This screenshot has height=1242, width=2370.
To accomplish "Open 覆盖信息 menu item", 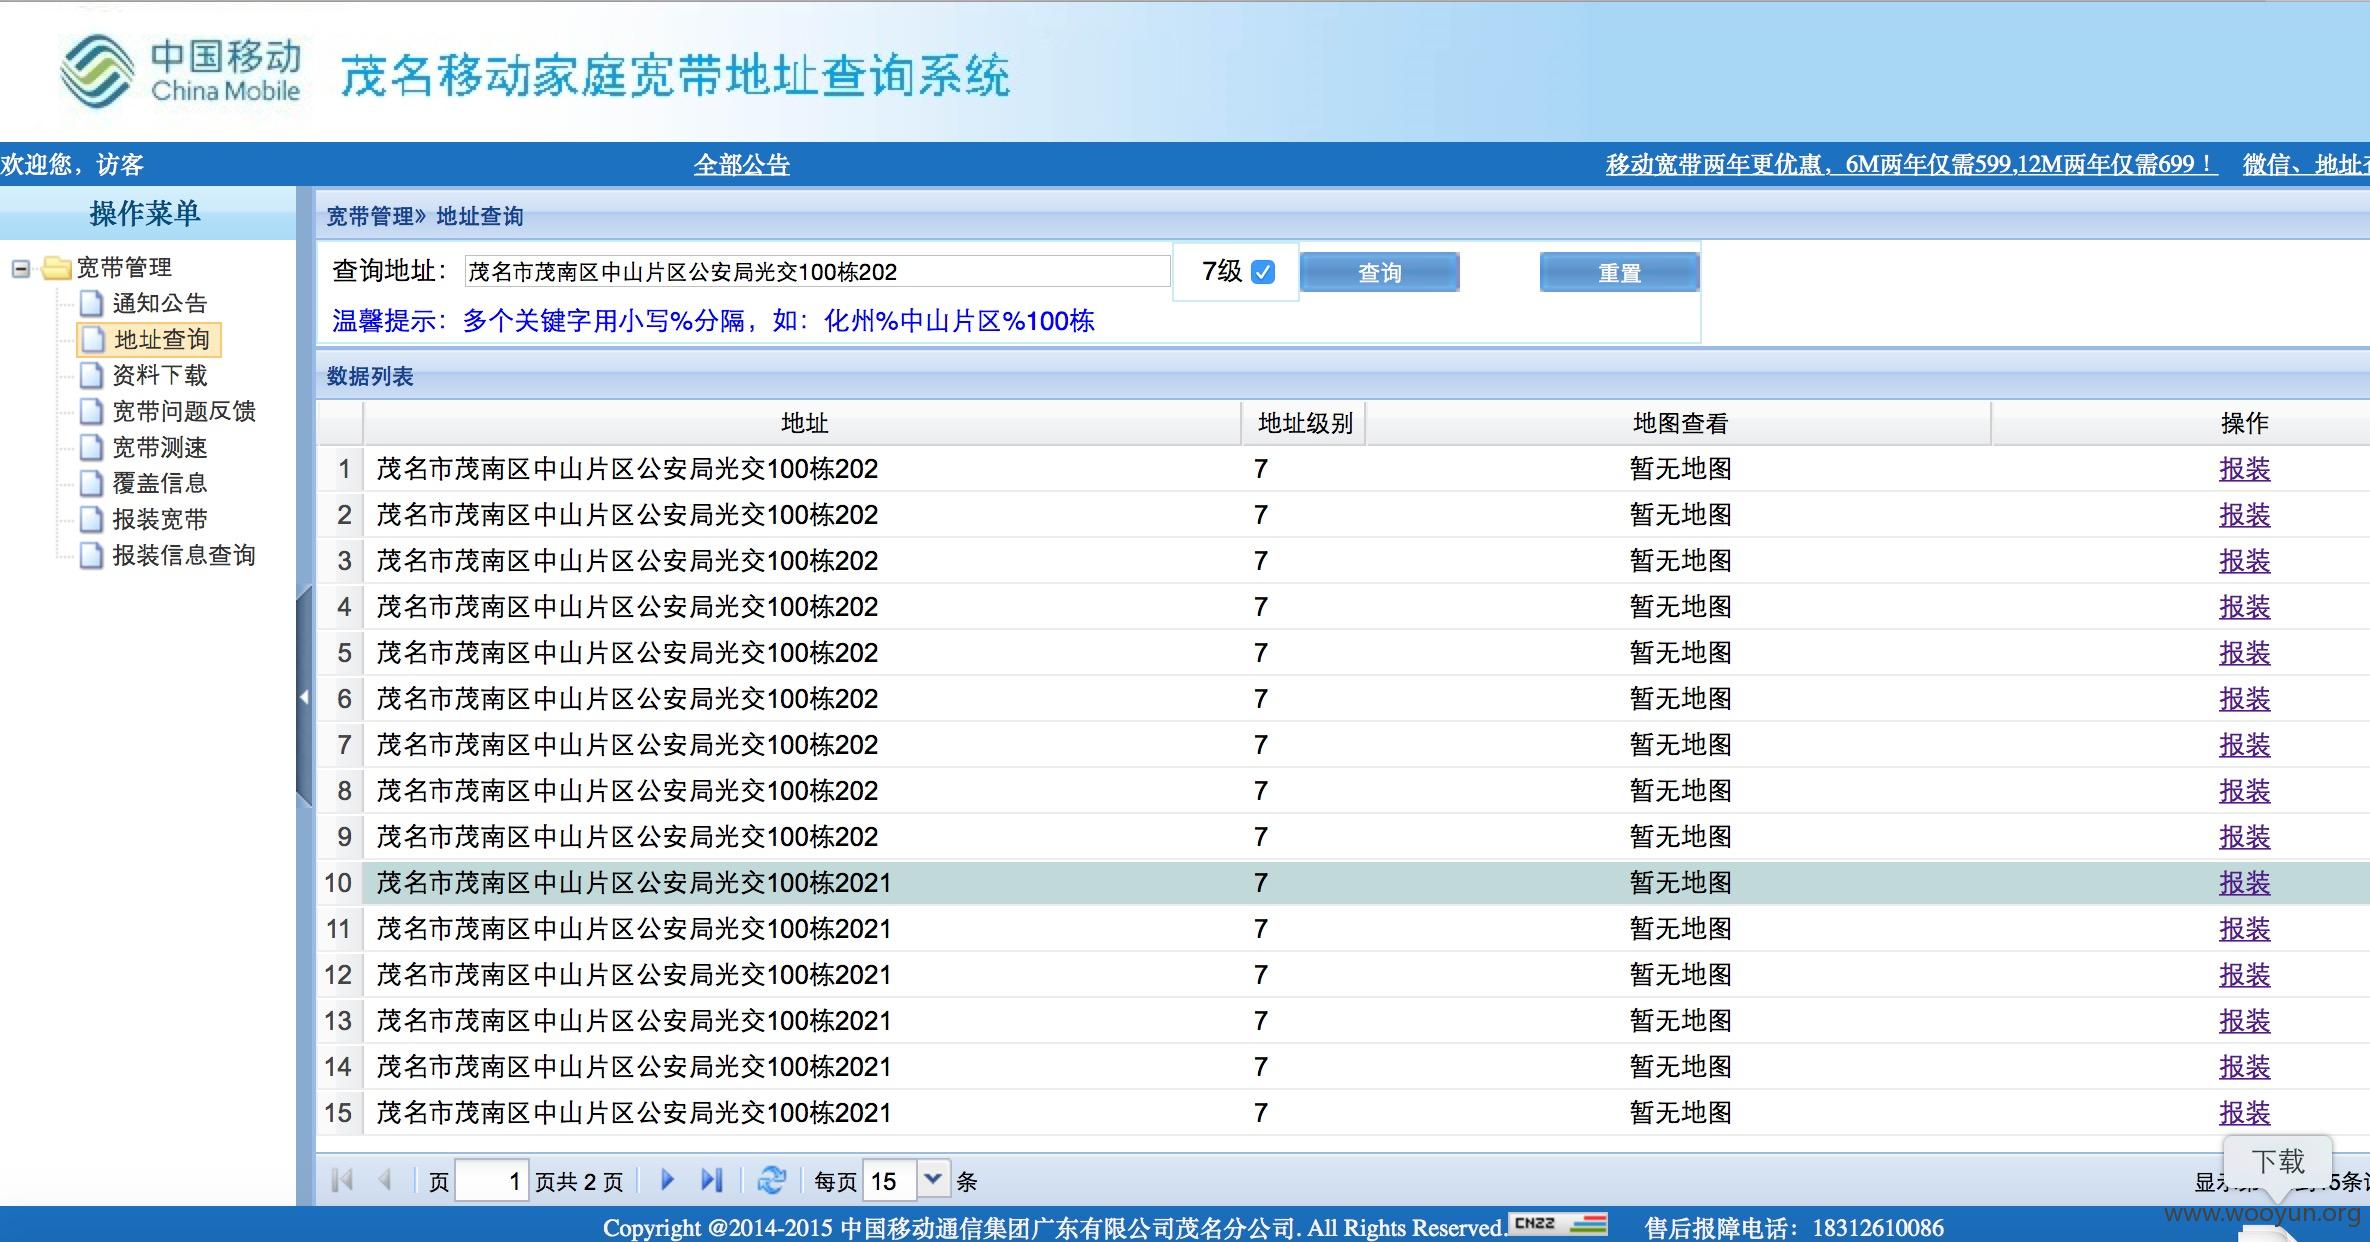I will click(x=159, y=483).
